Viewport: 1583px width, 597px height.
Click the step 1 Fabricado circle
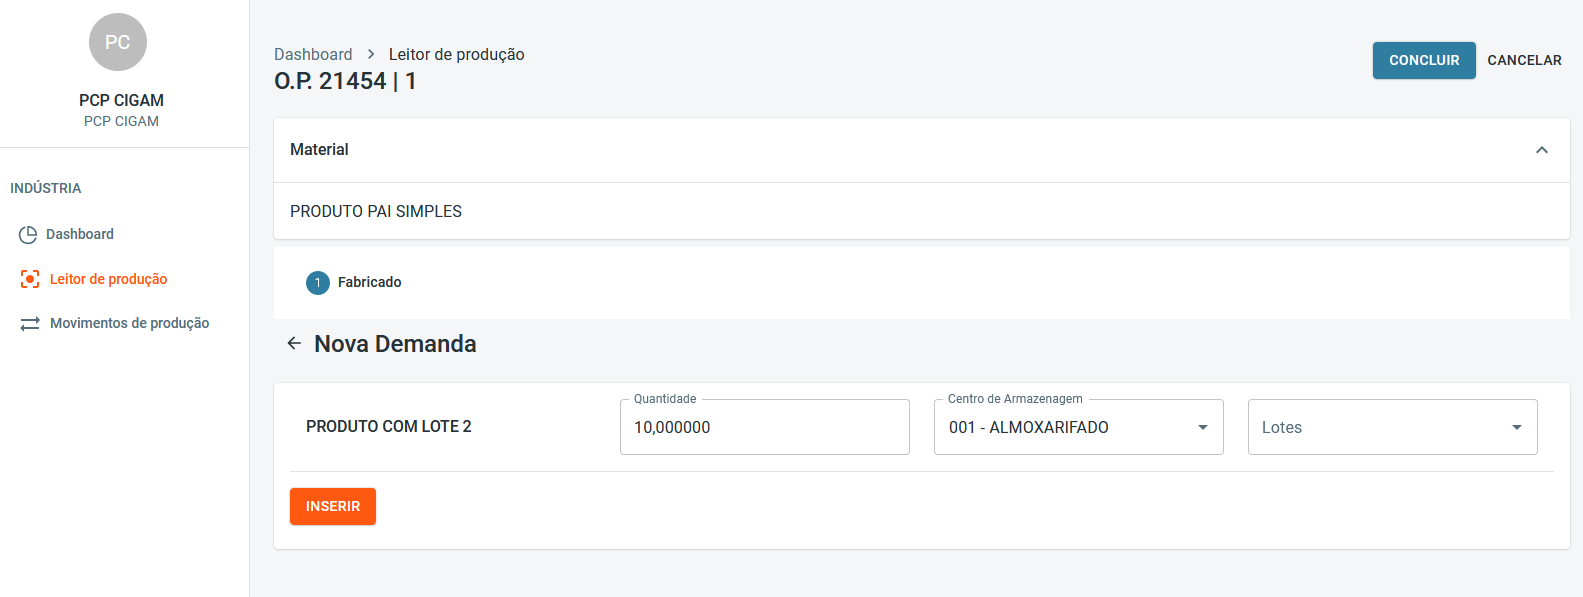point(318,283)
